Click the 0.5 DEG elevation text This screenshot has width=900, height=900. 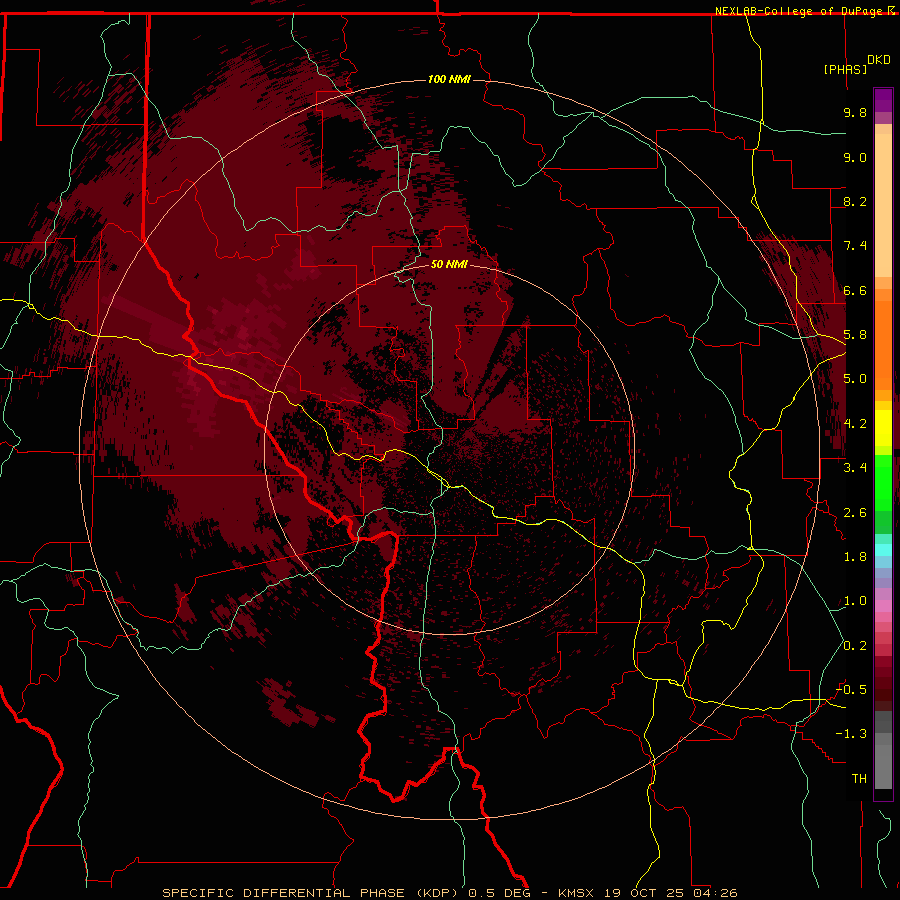point(499,893)
